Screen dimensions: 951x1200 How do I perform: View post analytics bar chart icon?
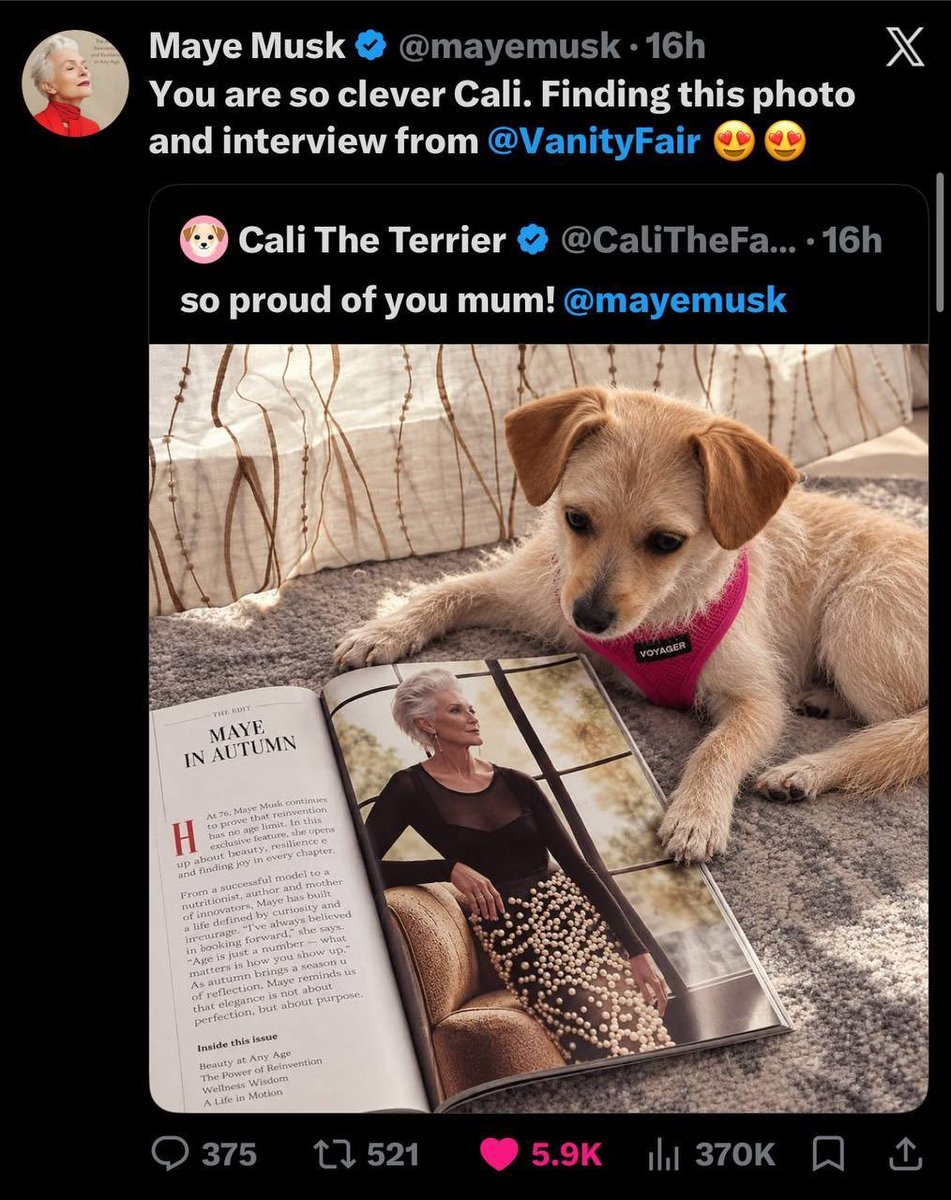pos(664,1155)
